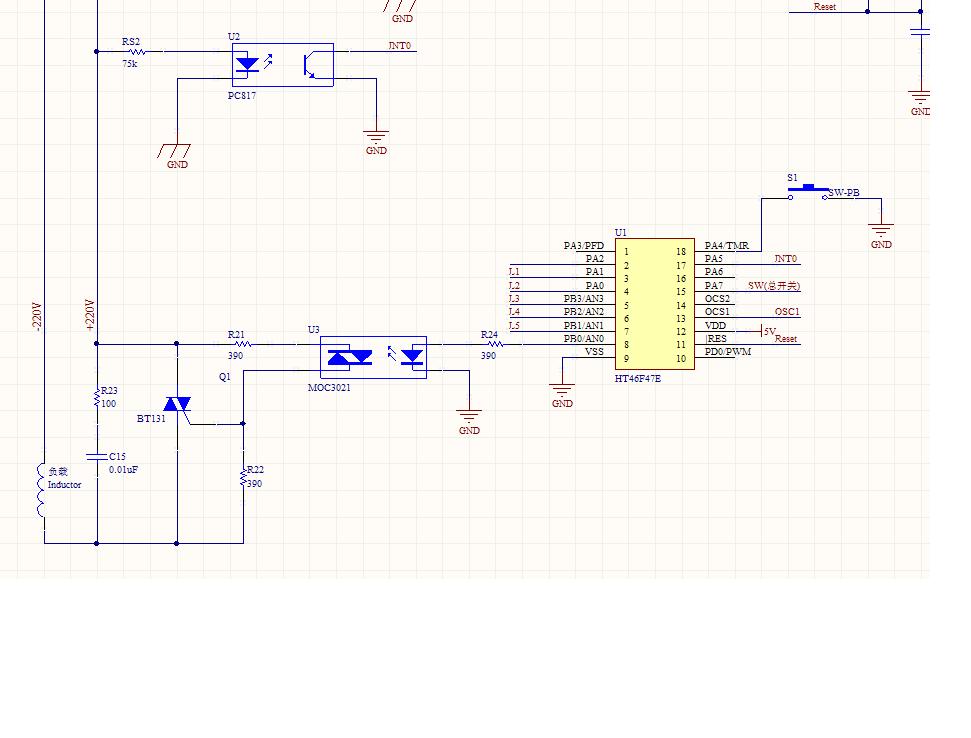Click the MOC3021 opto-triac U3 symbol
Viewport: 971px width, 738px height.
click(x=373, y=357)
